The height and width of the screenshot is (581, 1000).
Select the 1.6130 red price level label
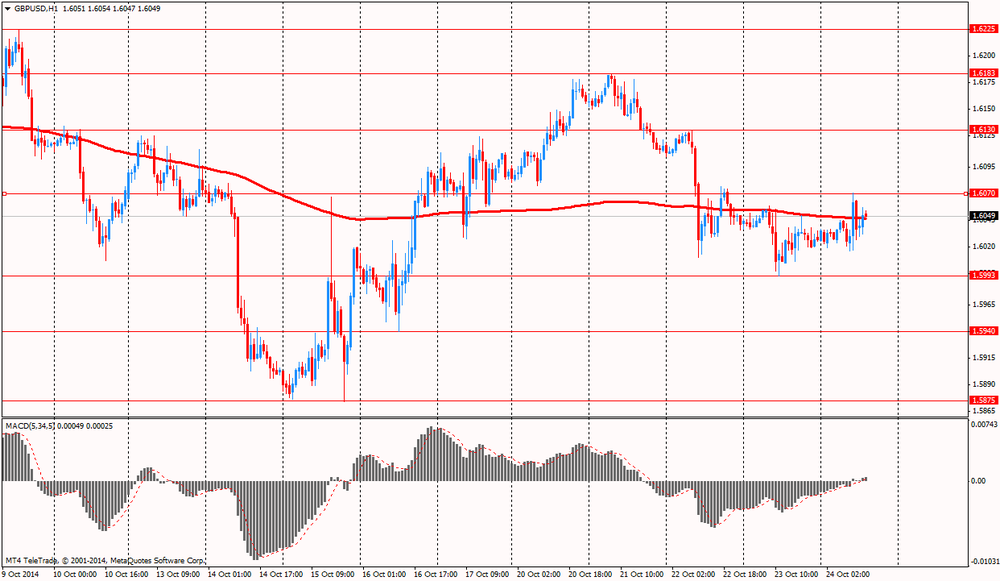tap(983, 129)
